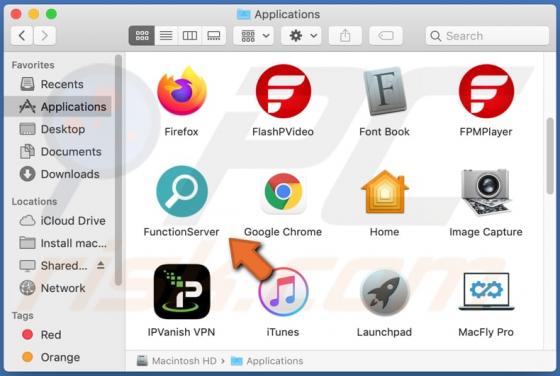Select the IPVanish VPN app icon
The width and height of the screenshot is (560, 376).
tap(182, 291)
